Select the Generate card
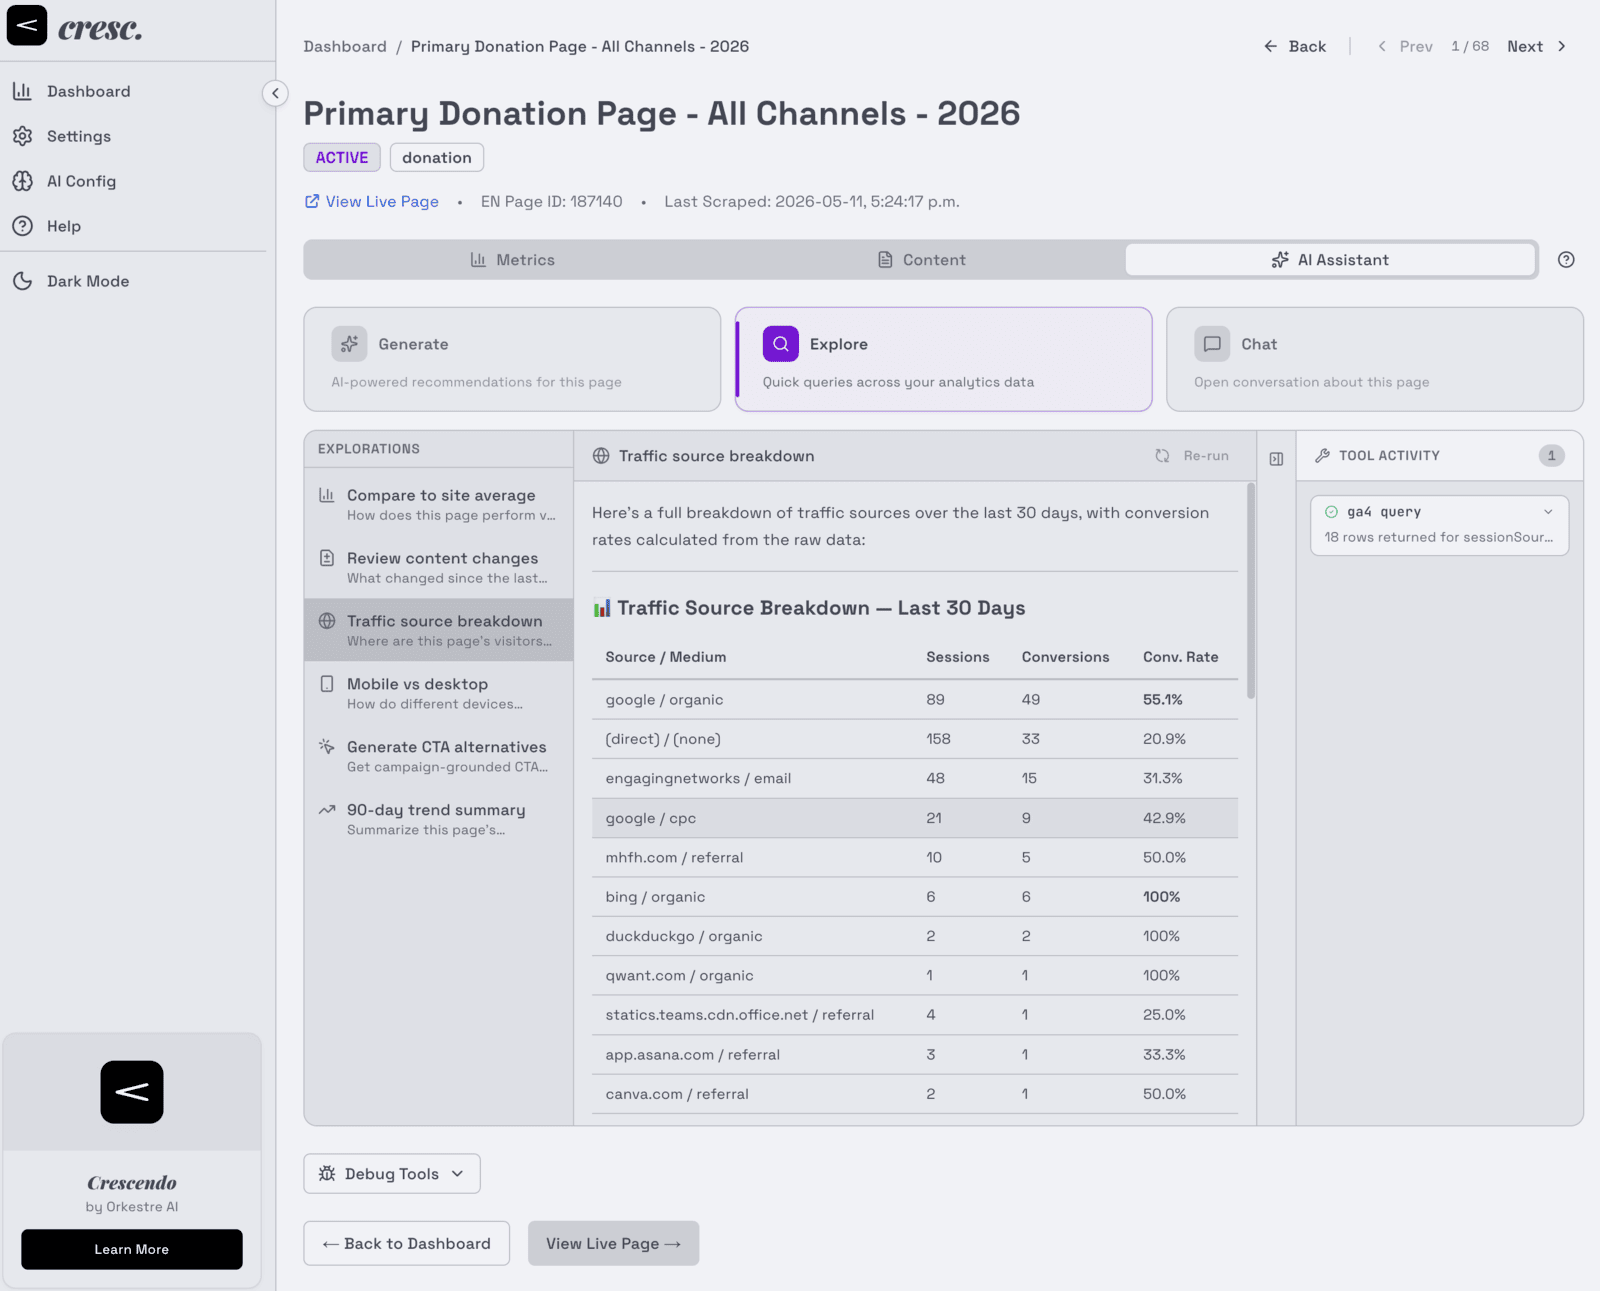The width and height of the screenshot is (1600, 1291). click(512, 359)
